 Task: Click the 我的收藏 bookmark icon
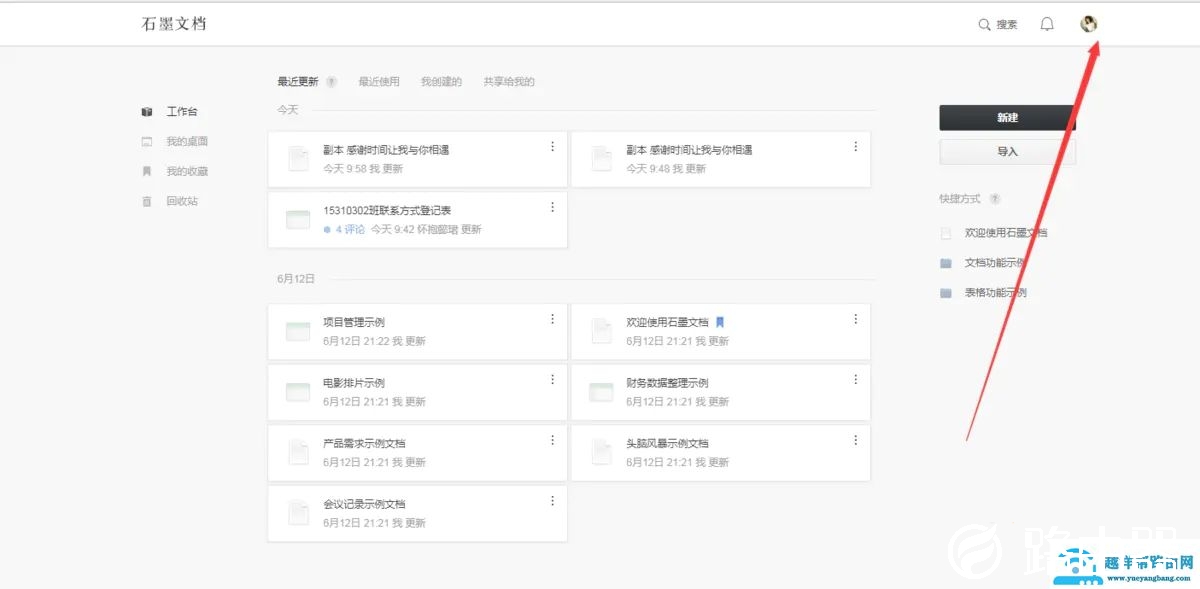[147, 171]
